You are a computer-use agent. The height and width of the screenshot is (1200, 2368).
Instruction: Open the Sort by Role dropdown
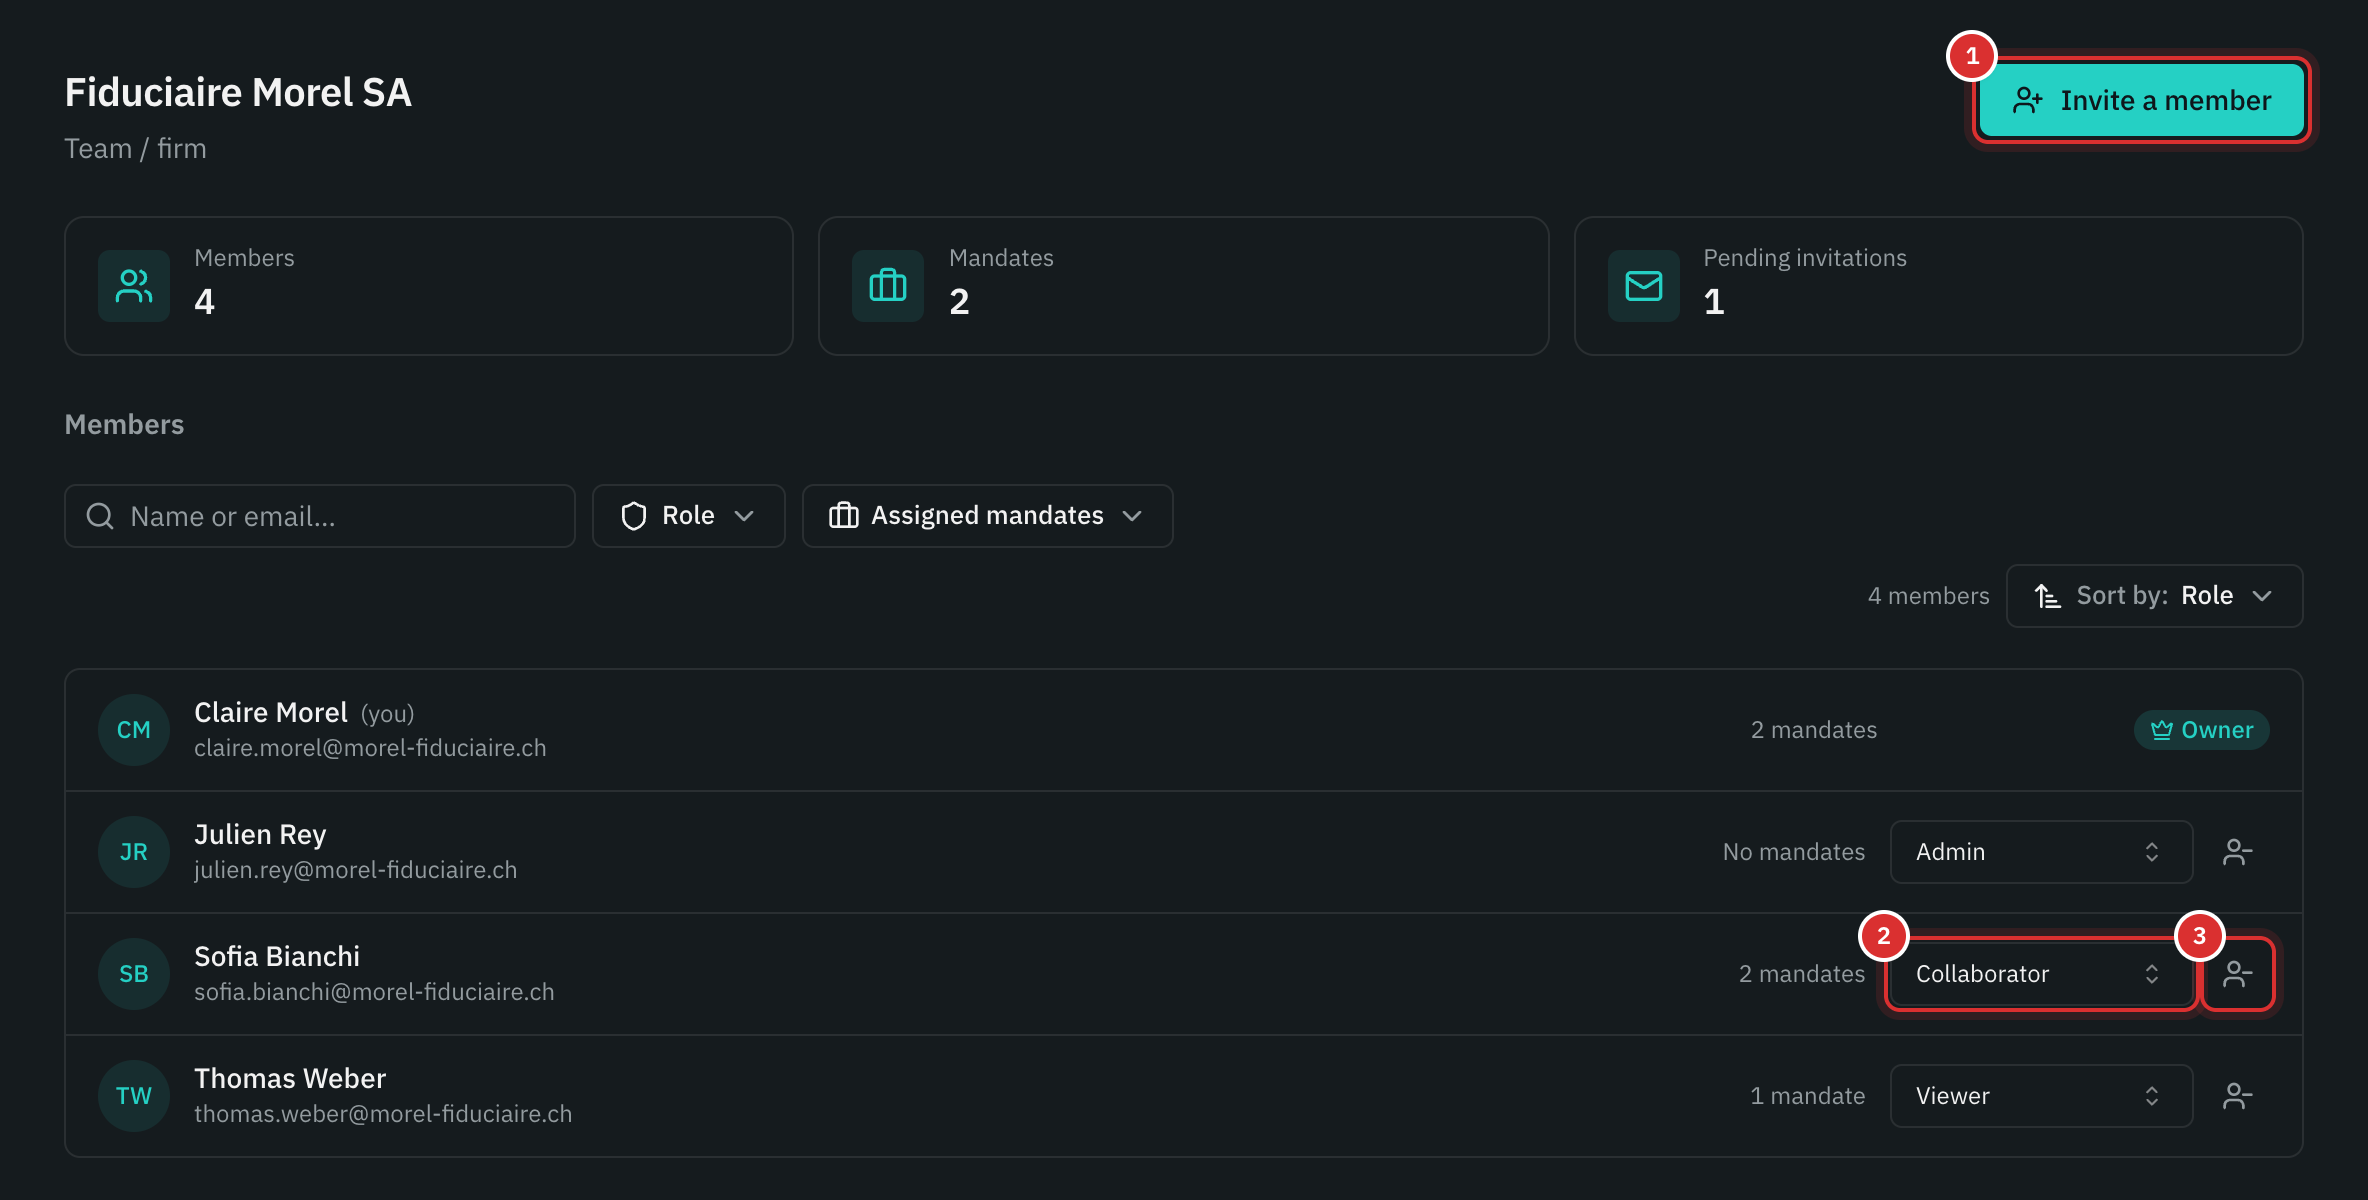tap(2155, 596)
